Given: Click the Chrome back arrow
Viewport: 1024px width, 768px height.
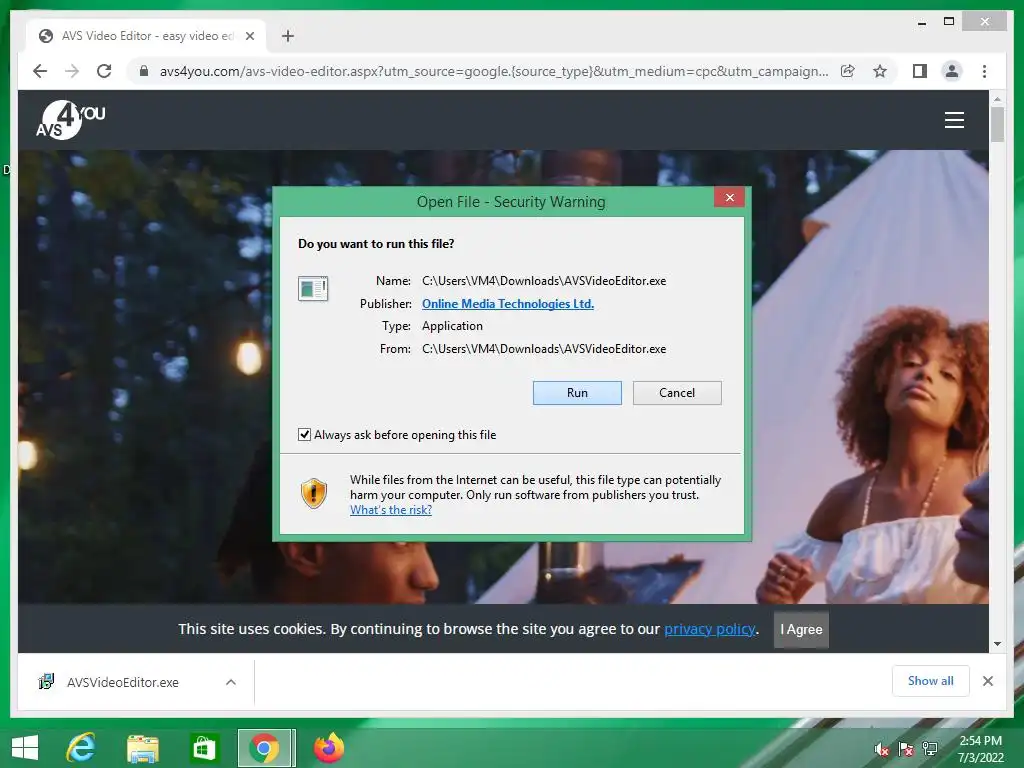Looking at the screenshot, I should (x=40, y=71).
